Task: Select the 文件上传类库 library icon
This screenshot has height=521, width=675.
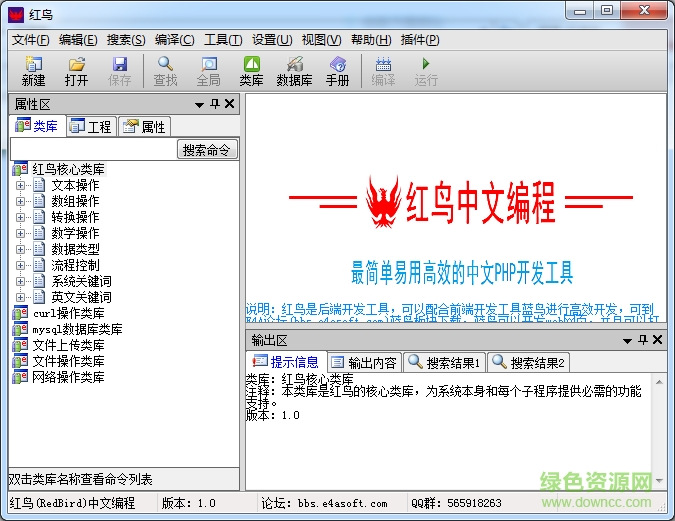Action: 20,345
